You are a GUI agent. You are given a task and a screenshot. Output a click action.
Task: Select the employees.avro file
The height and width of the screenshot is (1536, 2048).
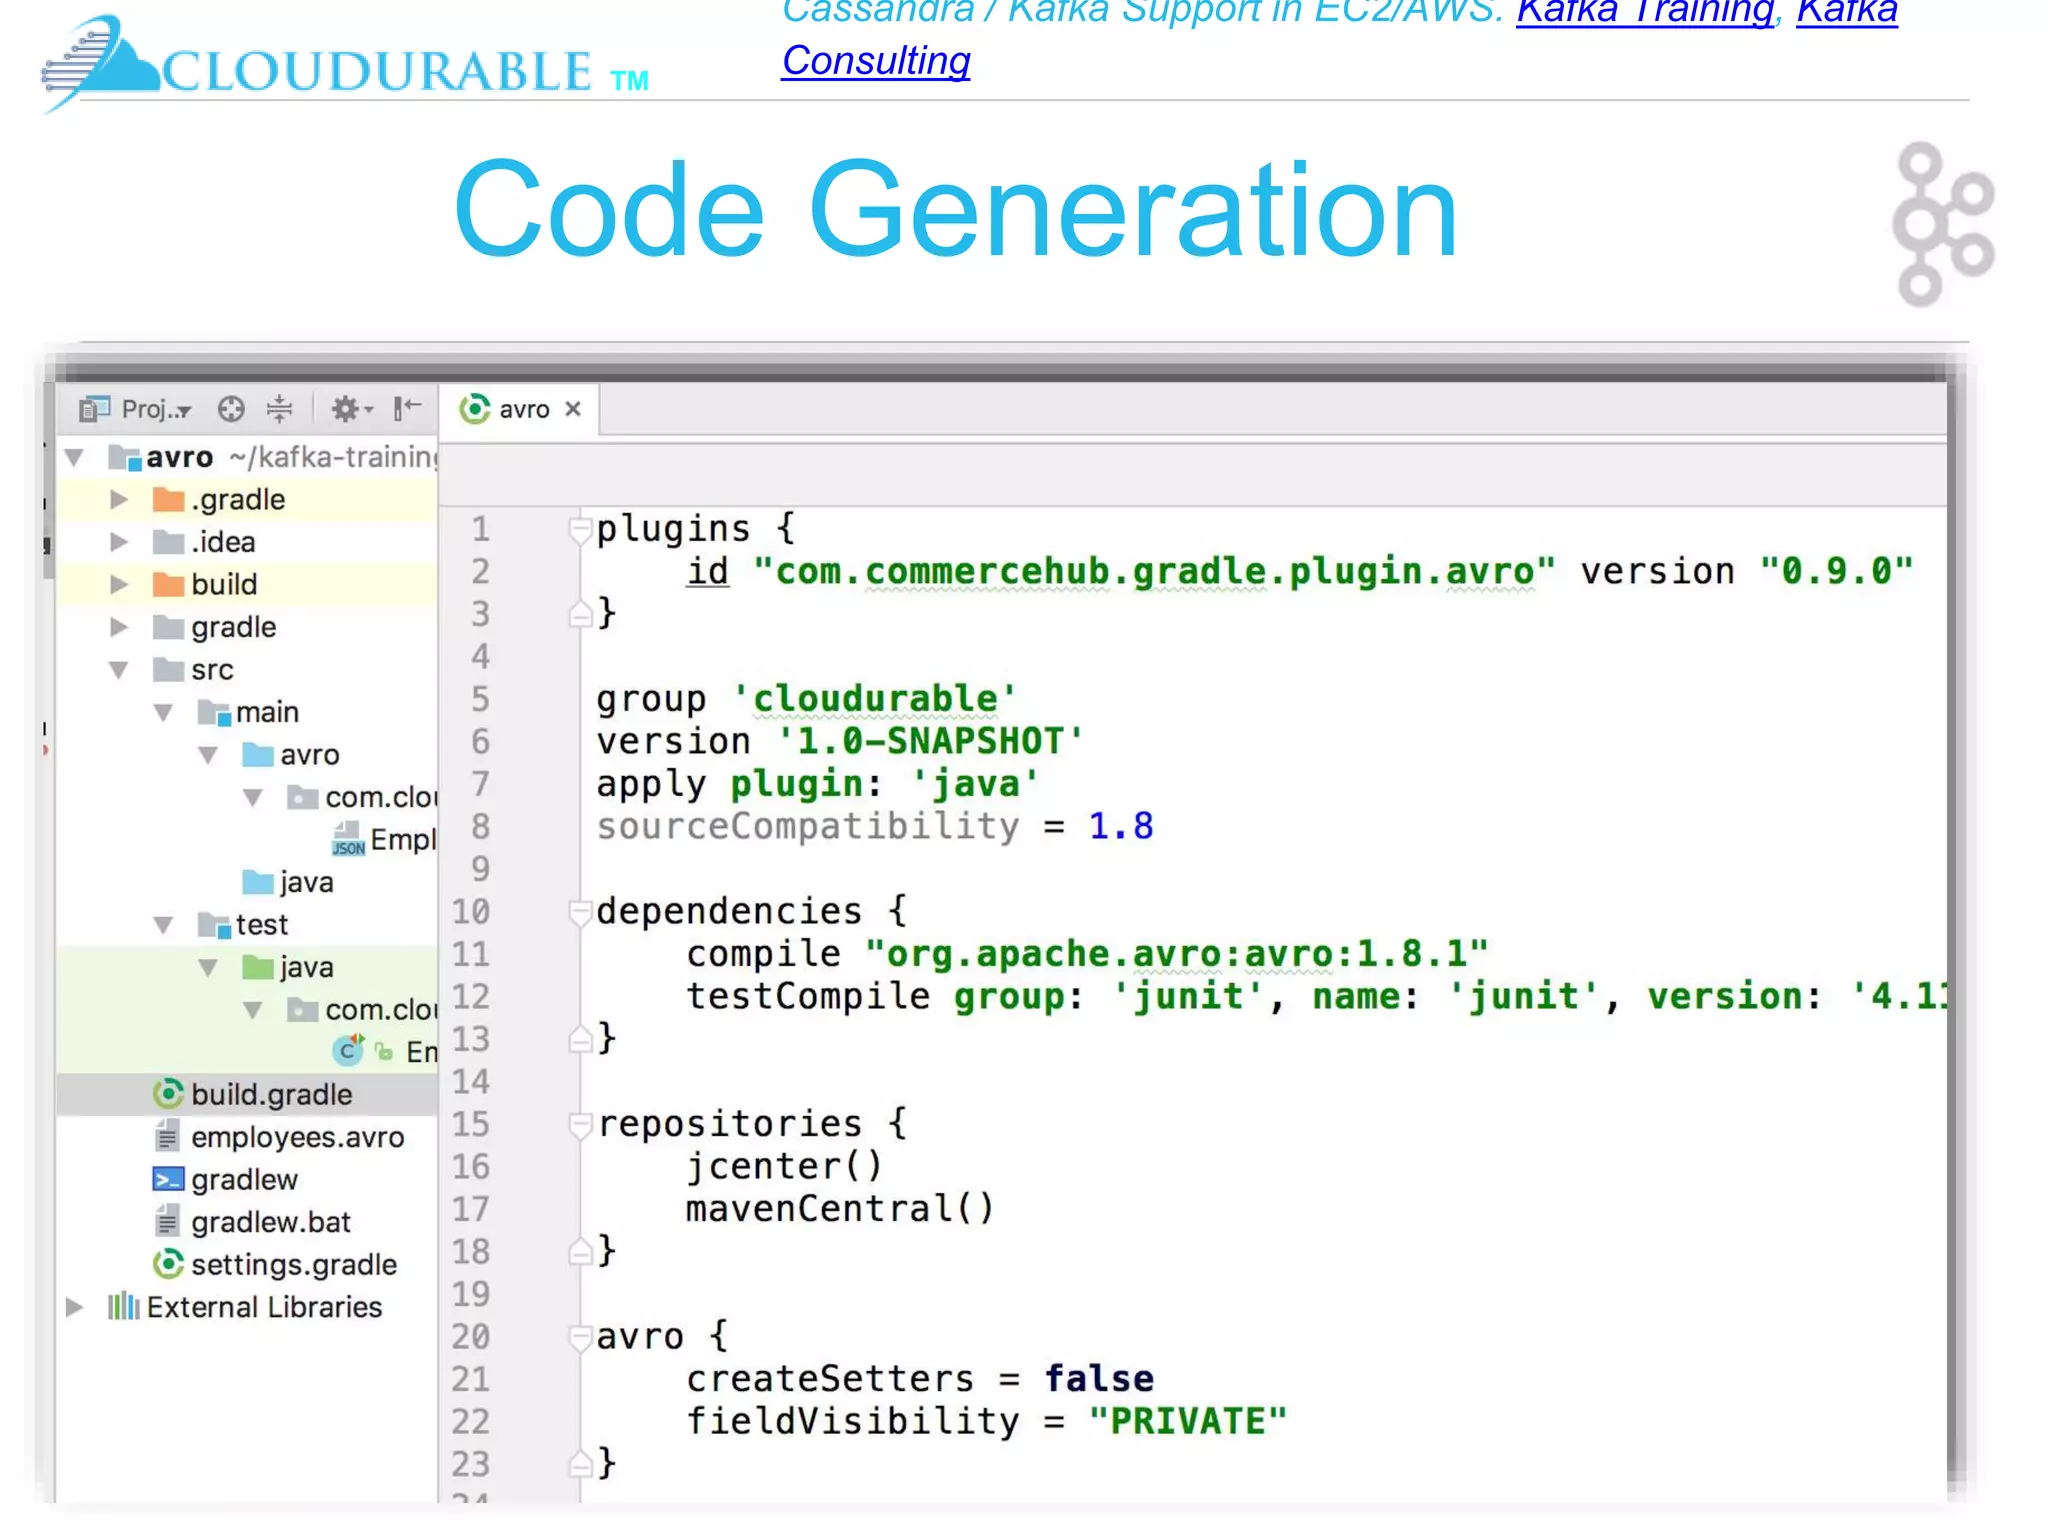pyautogui.click(x=297, y=1137)
